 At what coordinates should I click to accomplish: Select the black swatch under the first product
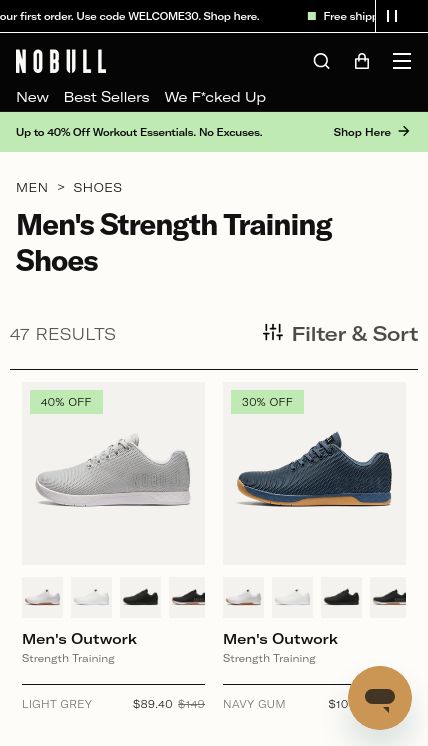point(140,598)
